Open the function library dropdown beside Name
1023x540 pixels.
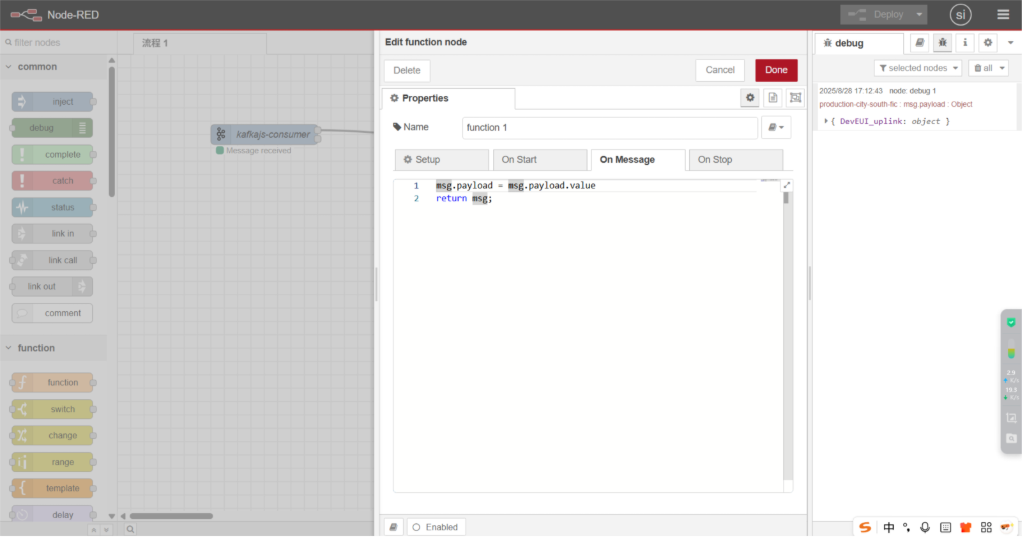coord(776,128)
